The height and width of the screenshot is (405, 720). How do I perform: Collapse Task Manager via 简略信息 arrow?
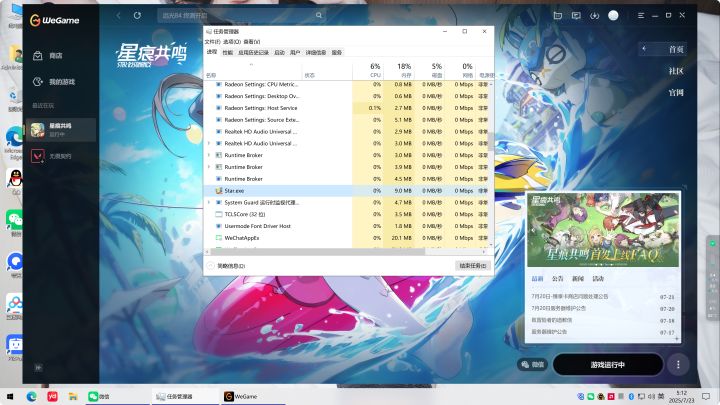point(210,266)
